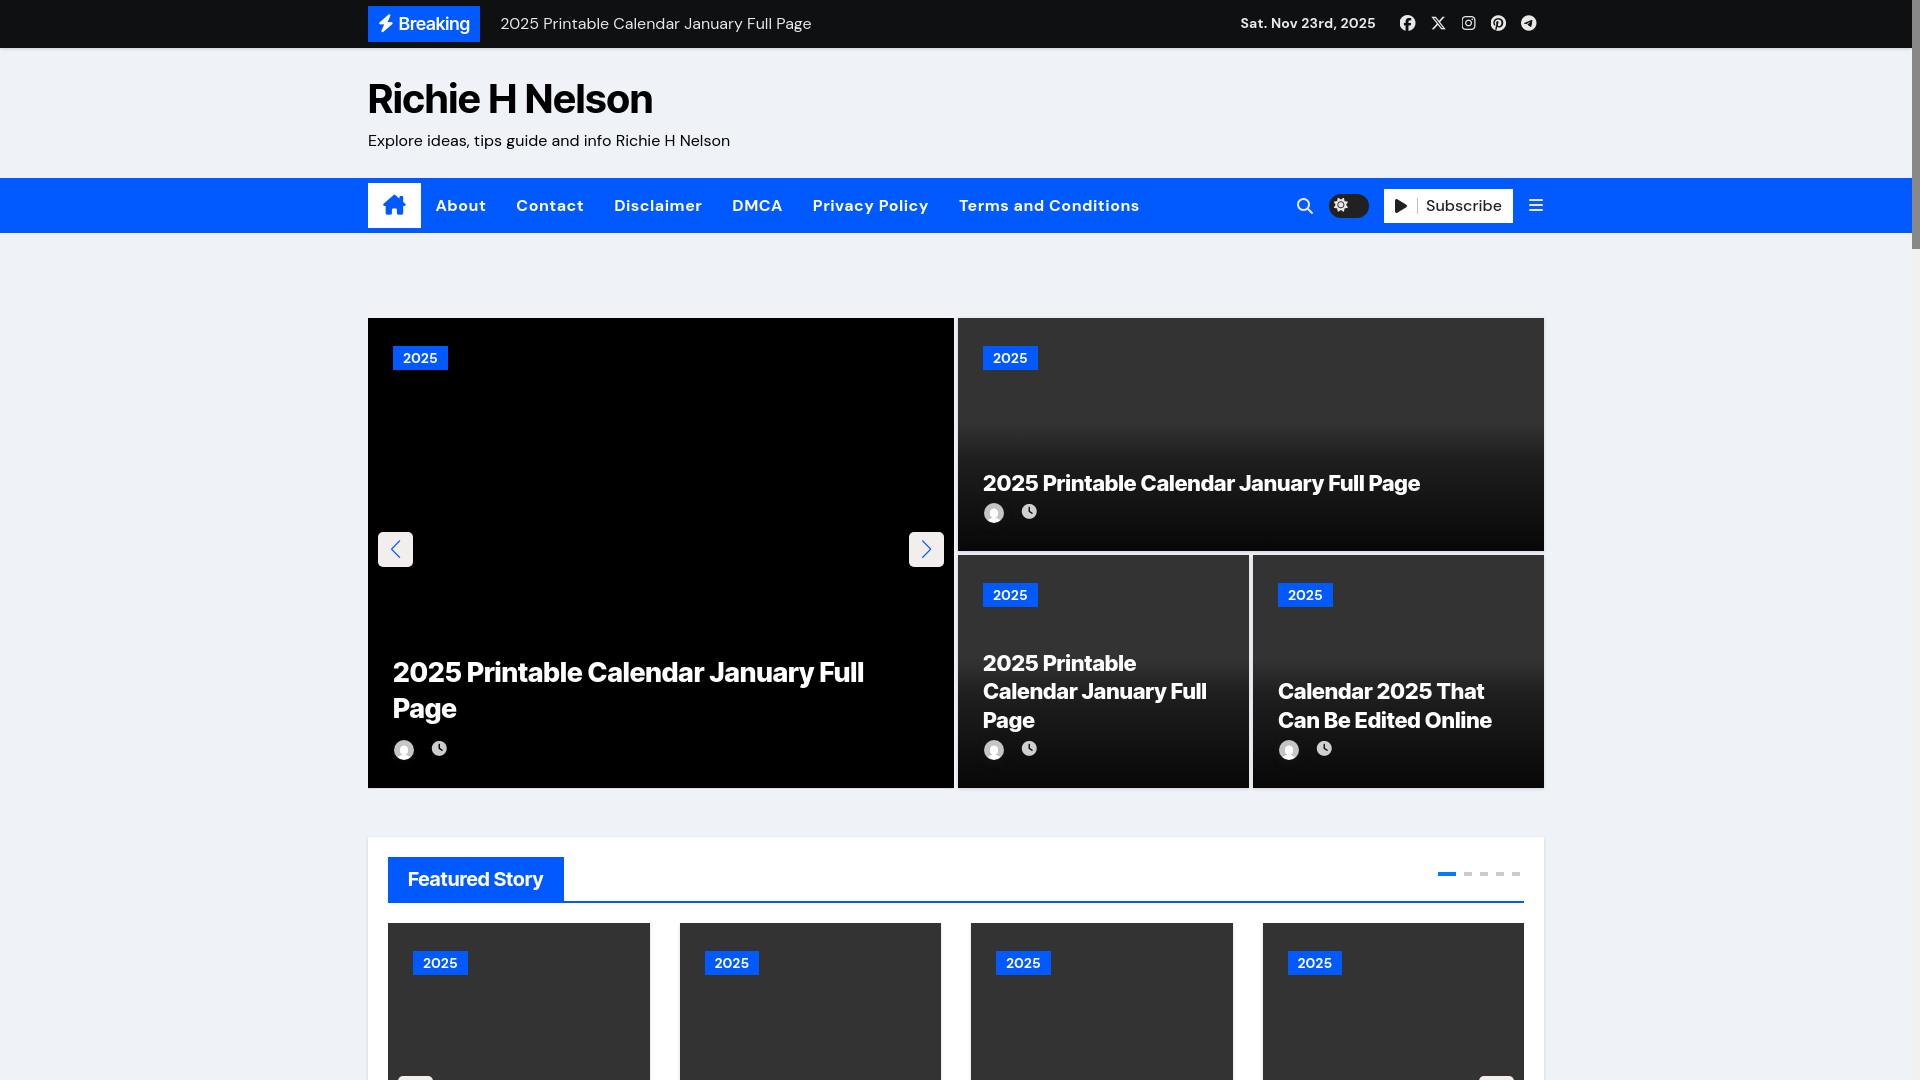This screenshot has height=1080, width=1920.
Task: Click 2025 tag on small middle card
Action: point(1010,595)
